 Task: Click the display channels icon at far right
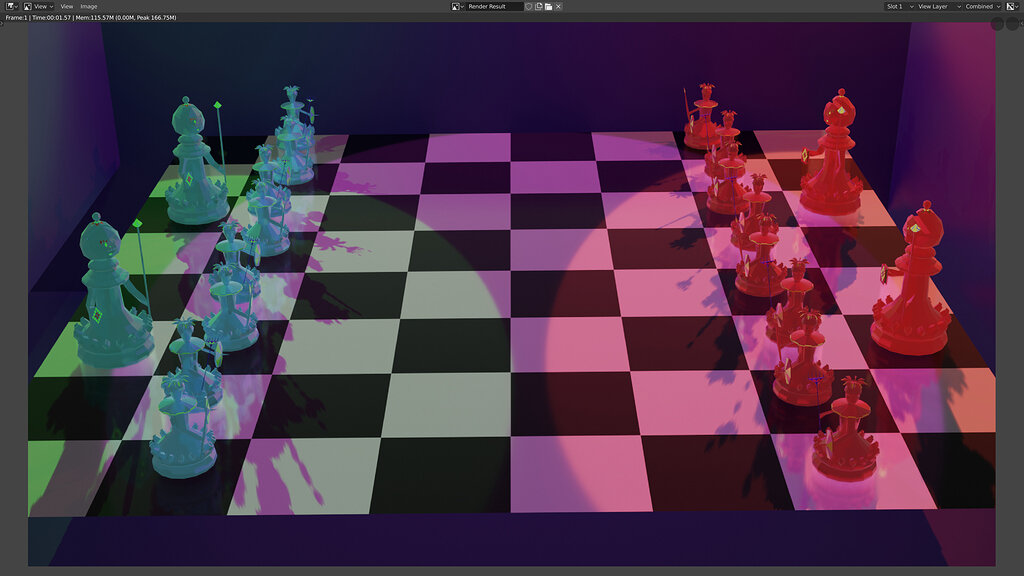(x=1009, y=6)
